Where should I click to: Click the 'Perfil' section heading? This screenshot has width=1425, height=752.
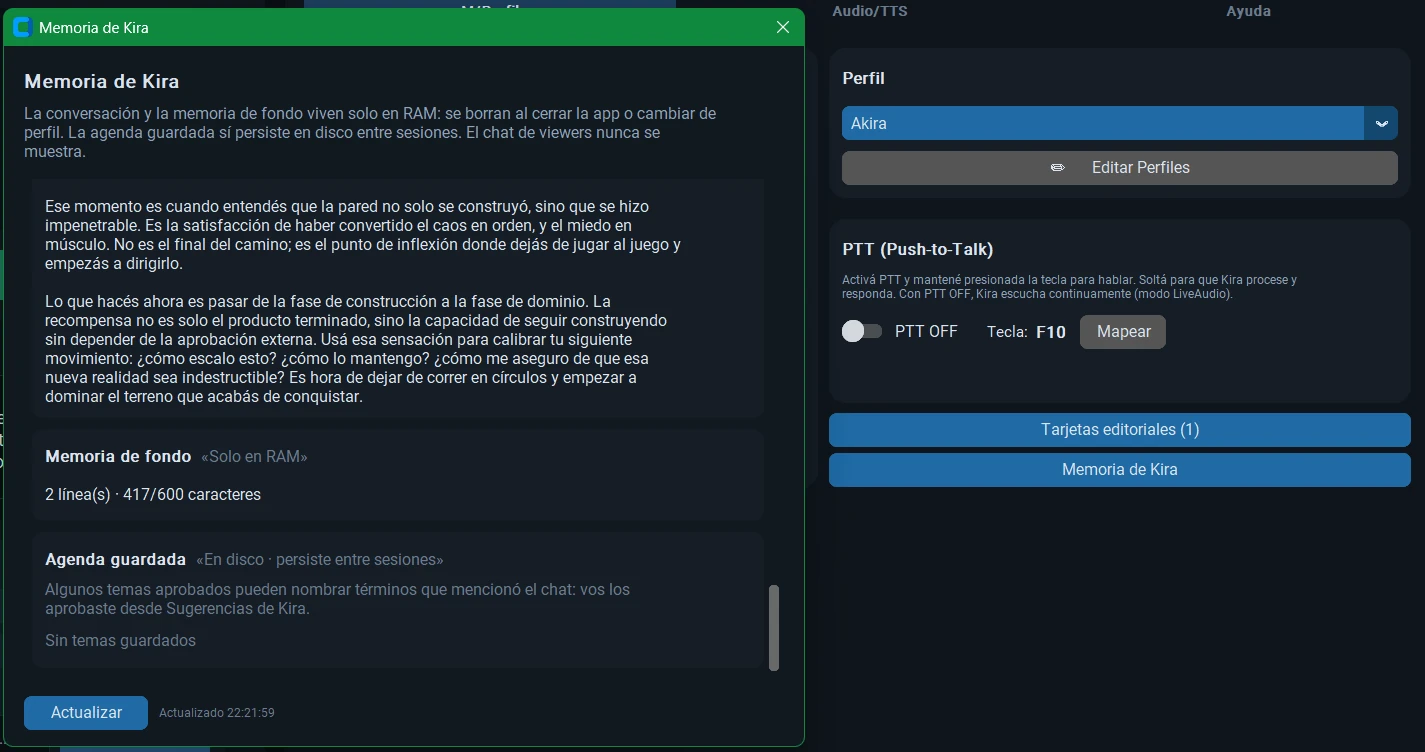[863, 78]
